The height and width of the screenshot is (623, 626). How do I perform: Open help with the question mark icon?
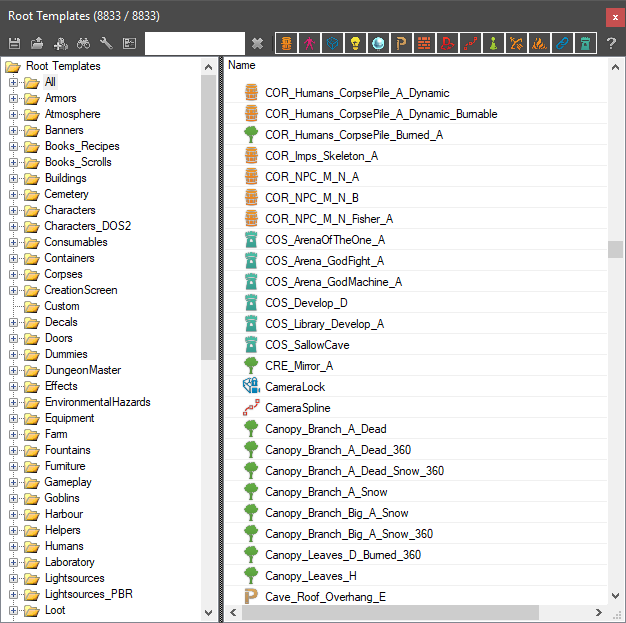pyautogui.click(x=611, y=43)
